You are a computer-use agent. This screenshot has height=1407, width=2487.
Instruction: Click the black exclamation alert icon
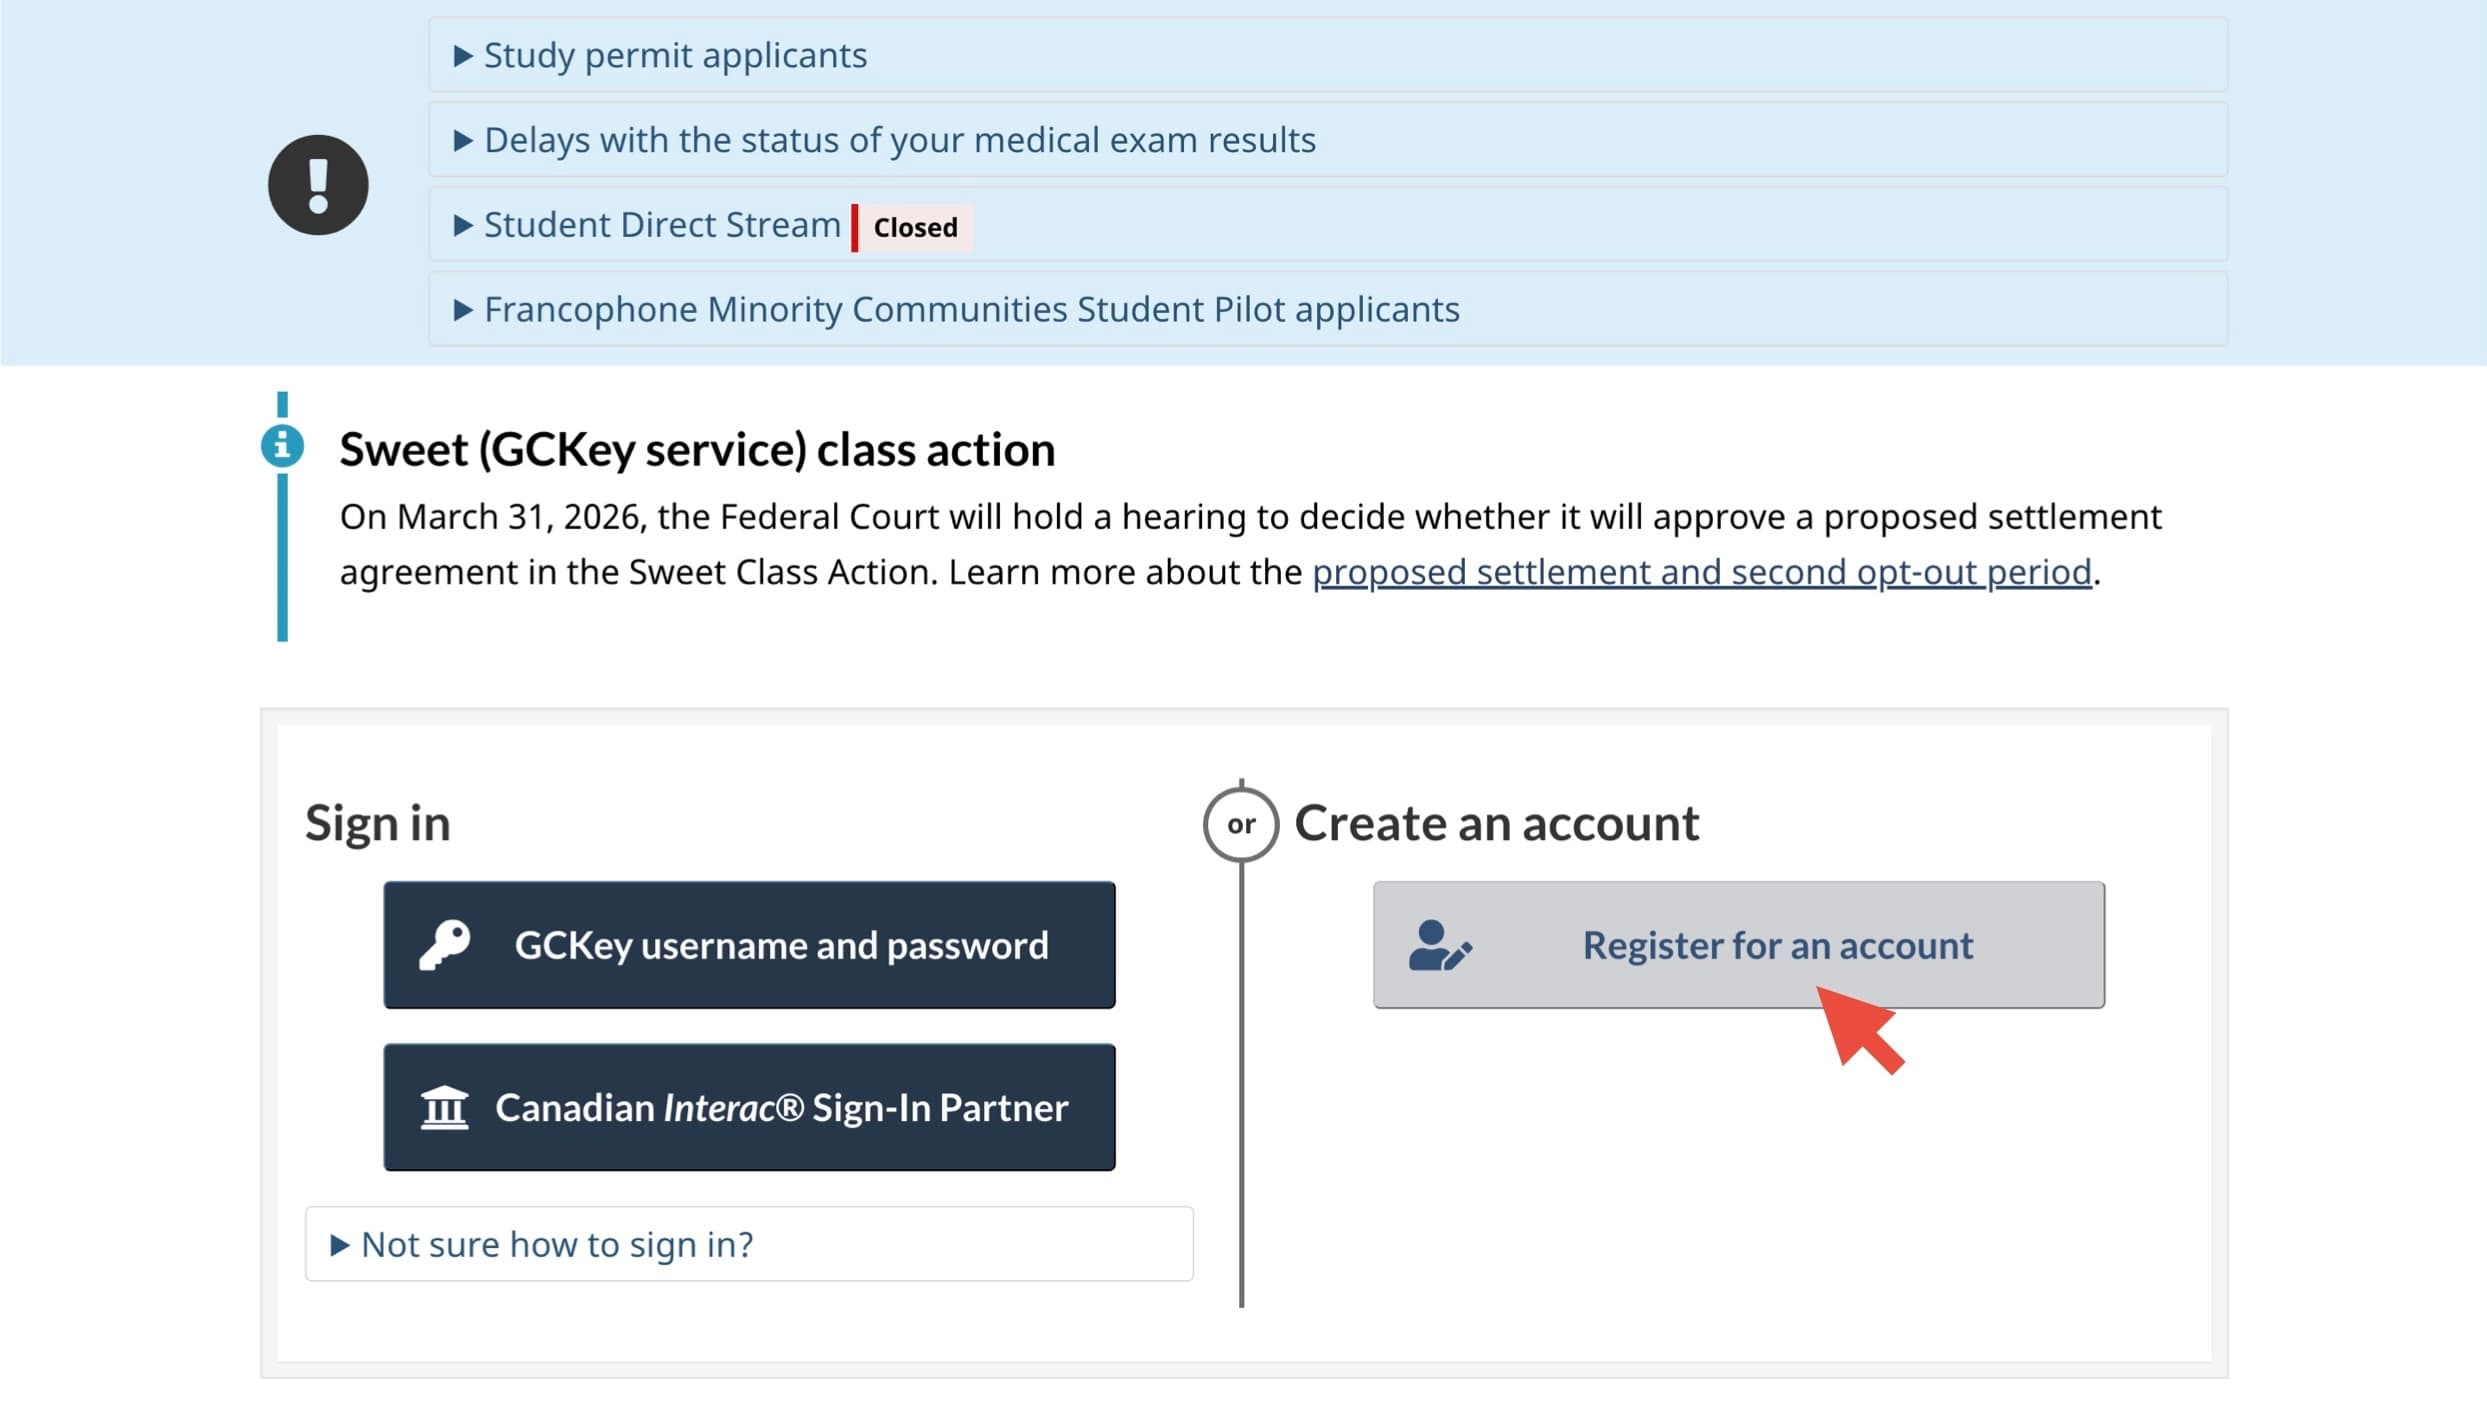pyautogui.click(x=318, y=185)
